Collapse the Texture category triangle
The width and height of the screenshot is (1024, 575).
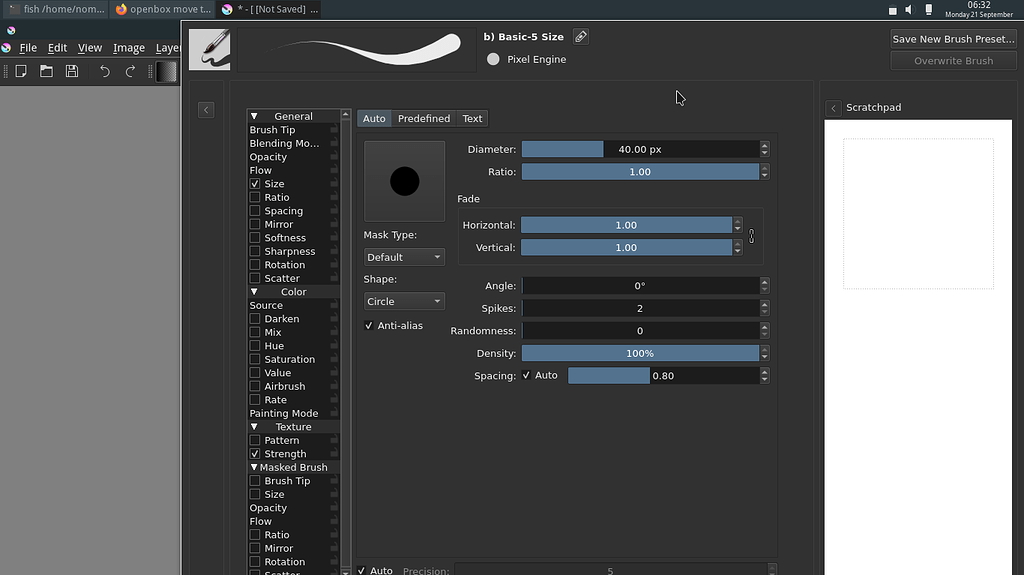pyautogui.click(x=254, y=427)
